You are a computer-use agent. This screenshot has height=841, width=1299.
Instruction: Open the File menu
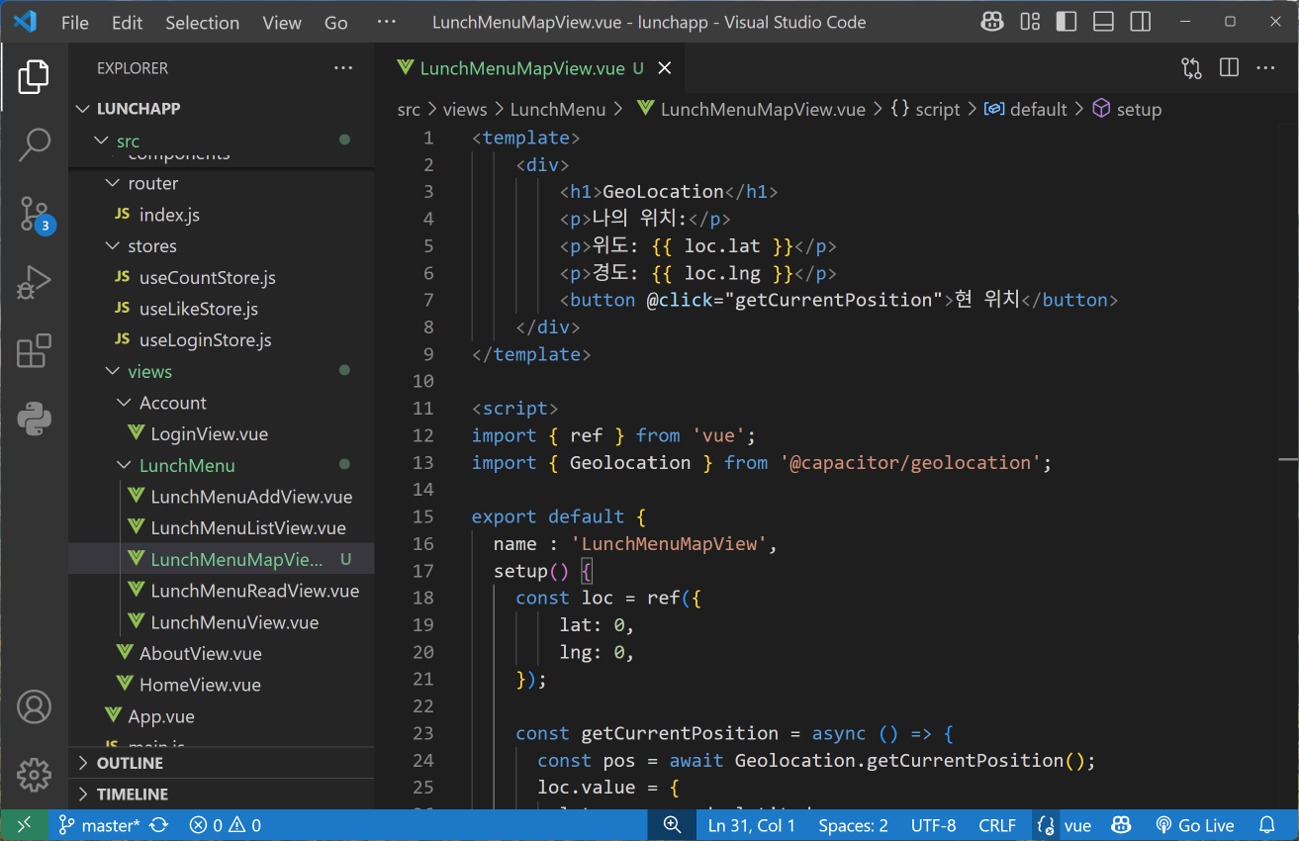tap(75, 22)
